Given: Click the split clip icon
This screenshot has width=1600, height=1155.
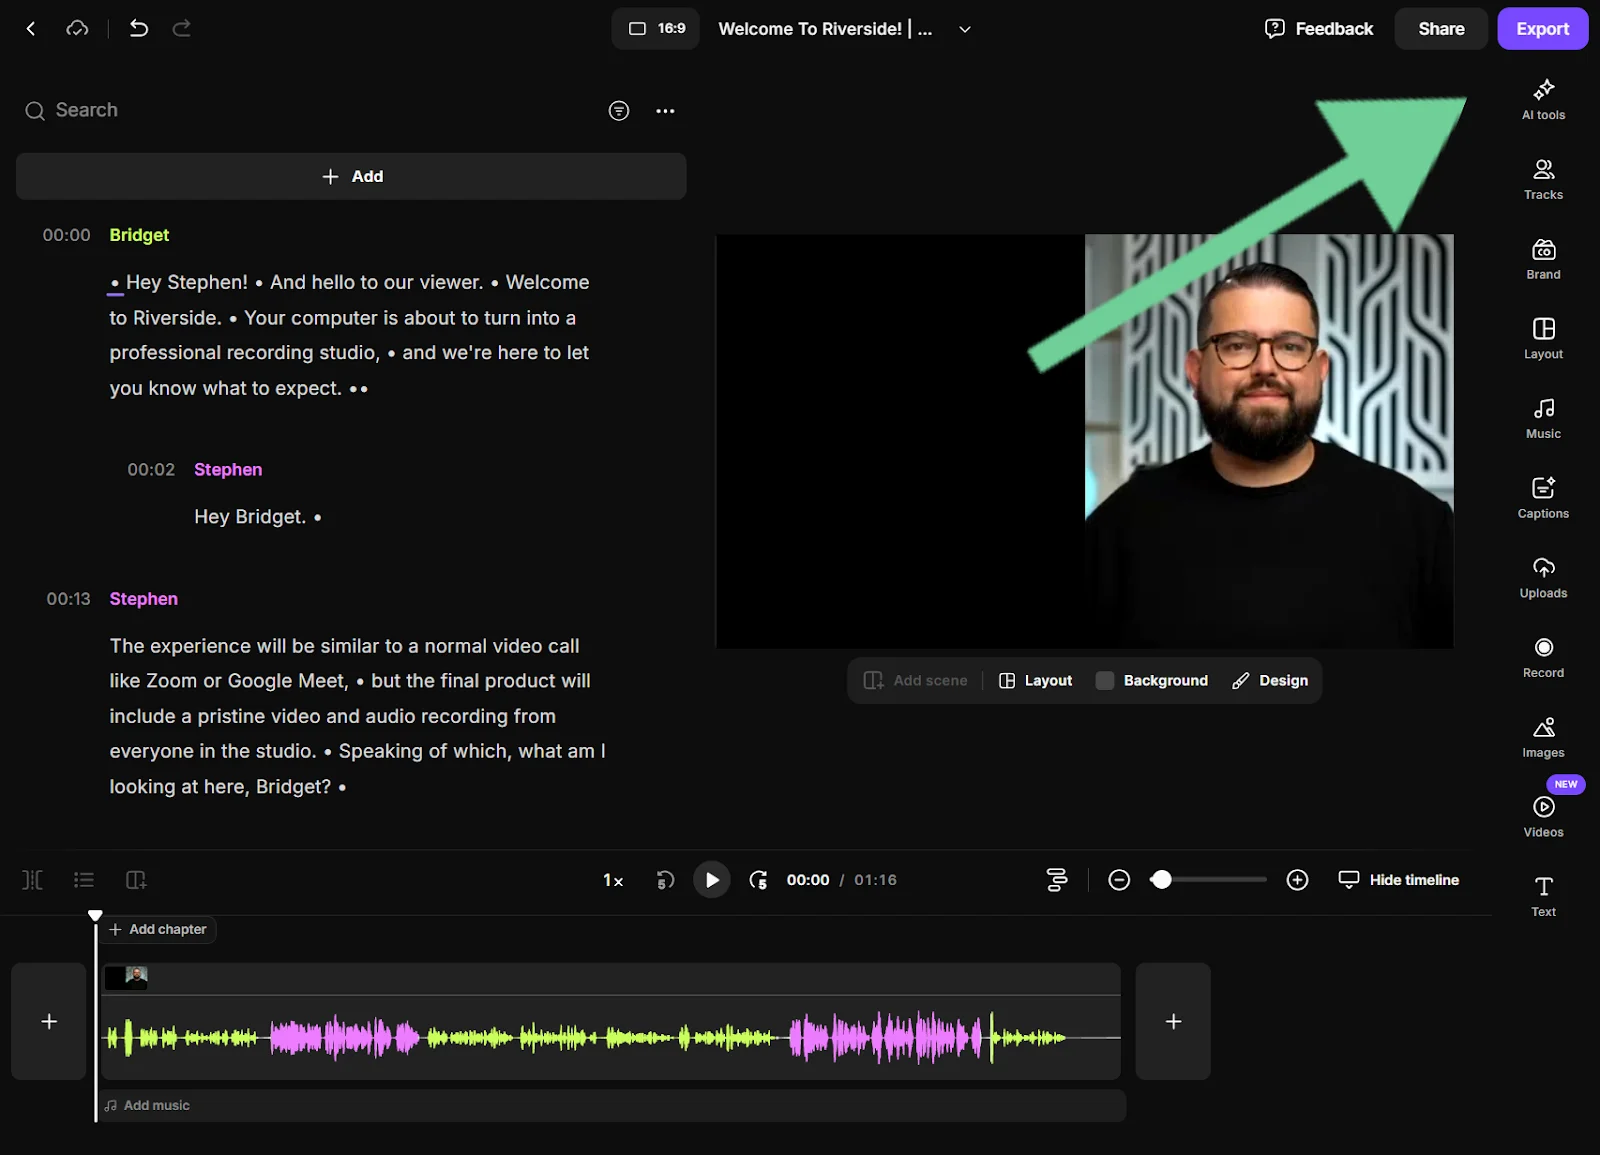Looking at the screenshot, I should tap(32, 880).
